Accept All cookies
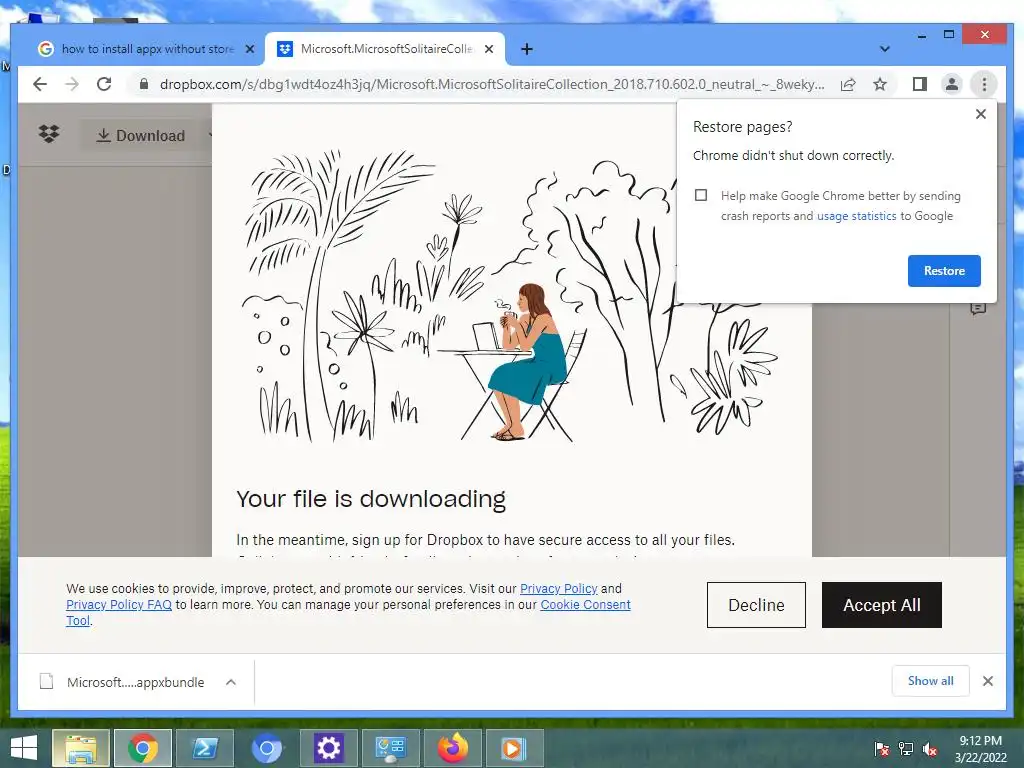1024x768 pixels. pyautogui.click(x=882, y=605)
